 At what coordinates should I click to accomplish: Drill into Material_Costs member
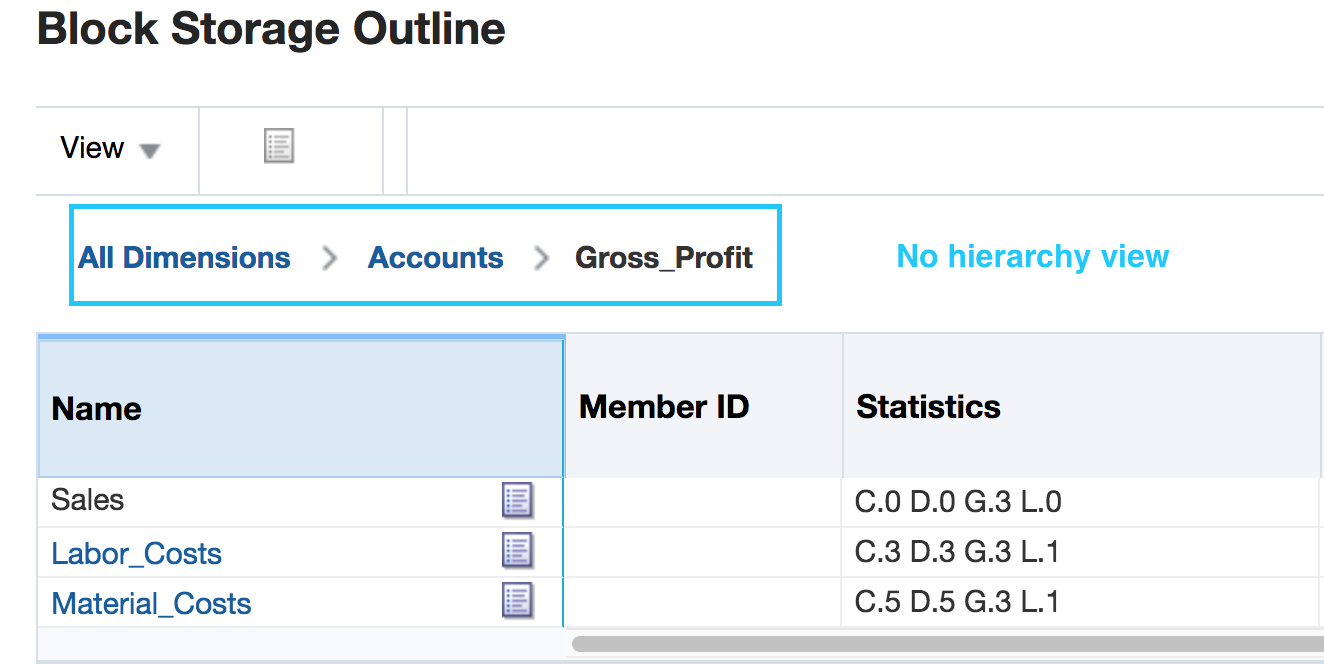(151, 604)
